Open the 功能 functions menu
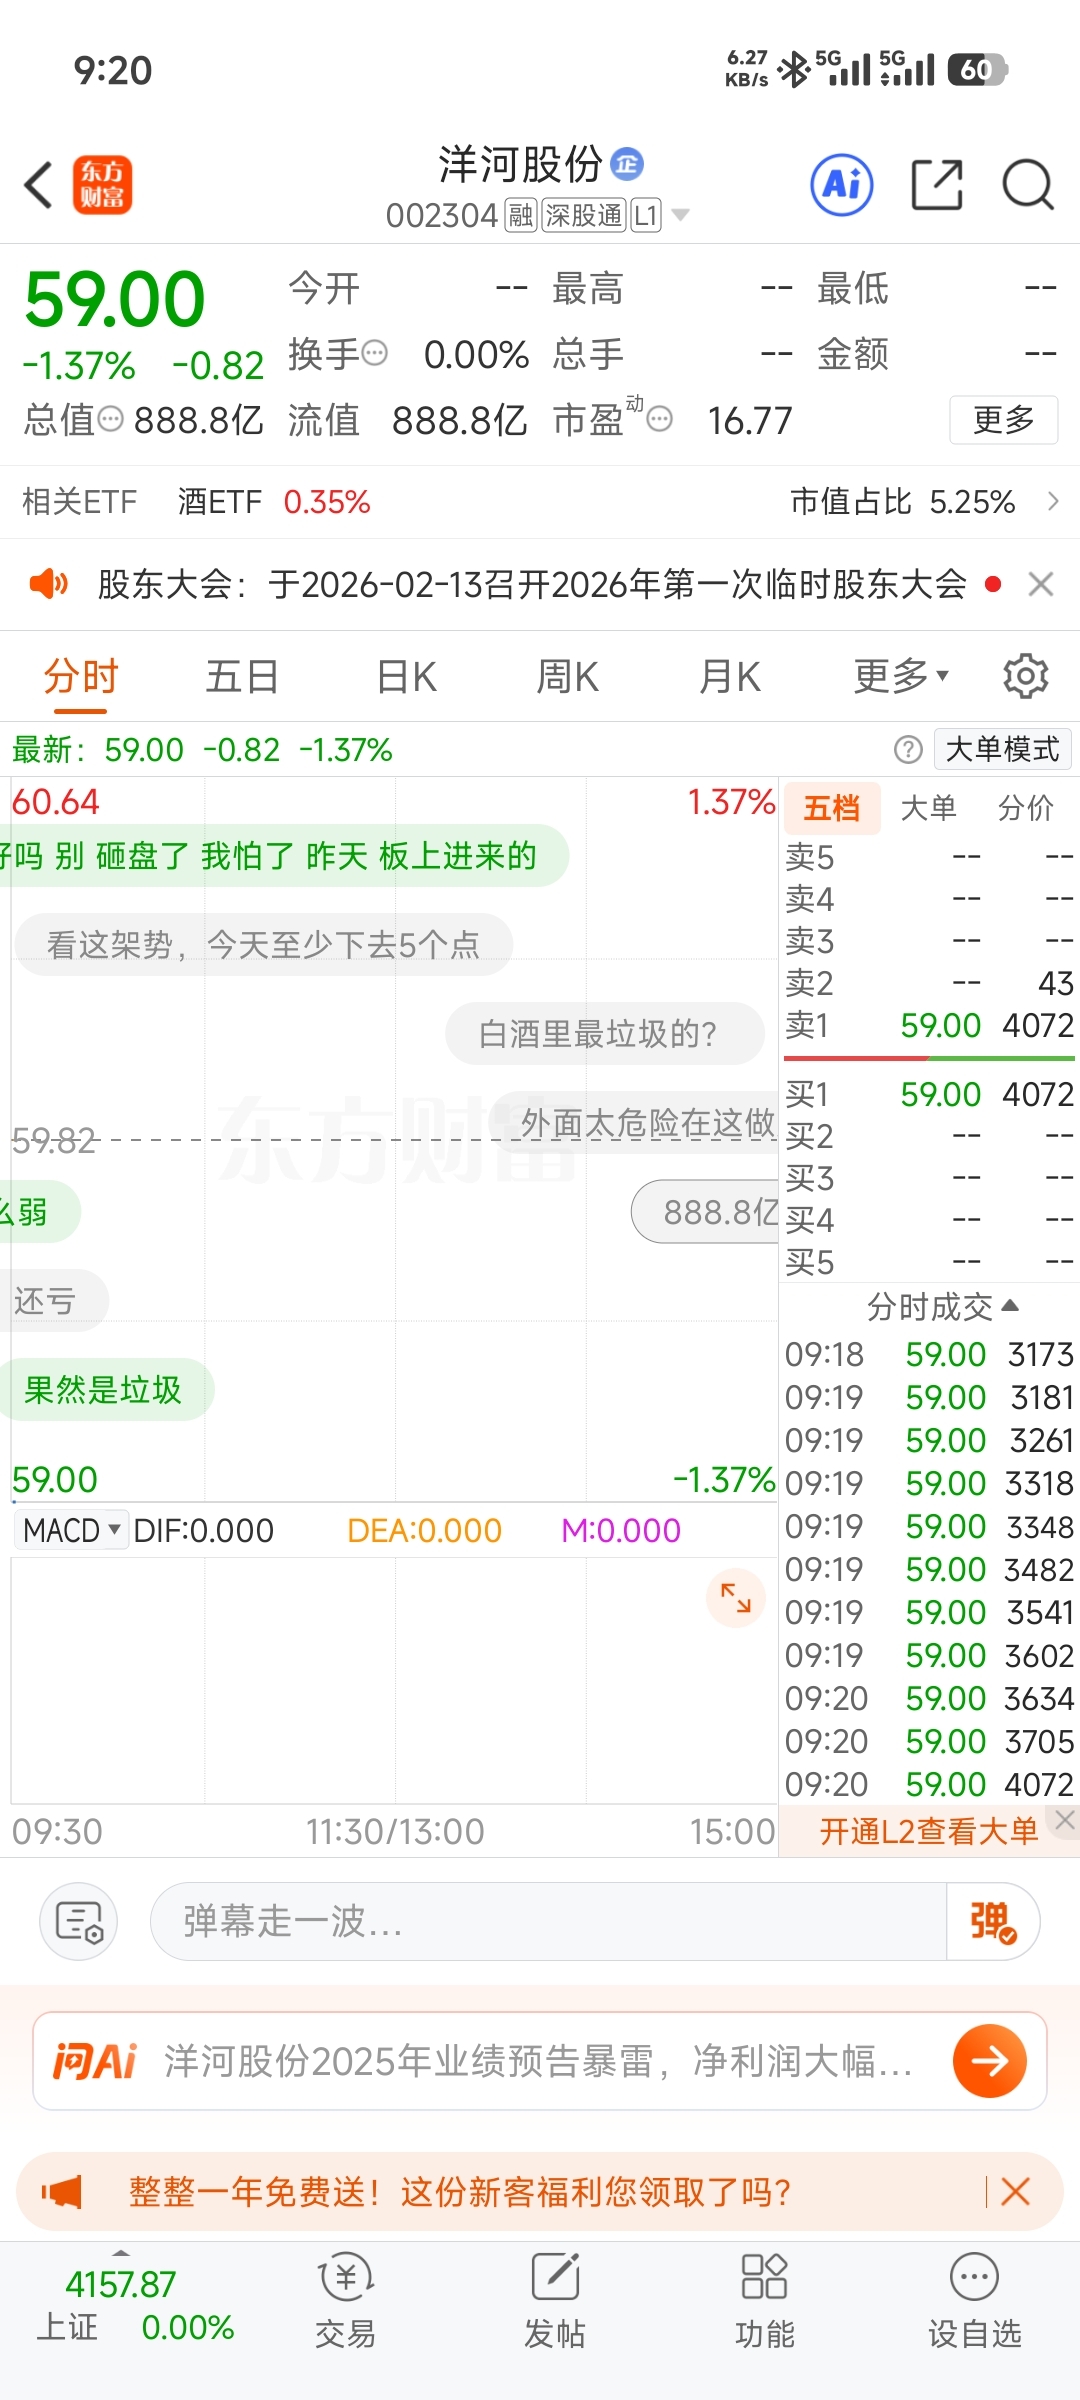The height and width of the screenshot is (2400, 1080). [765, 2302]
